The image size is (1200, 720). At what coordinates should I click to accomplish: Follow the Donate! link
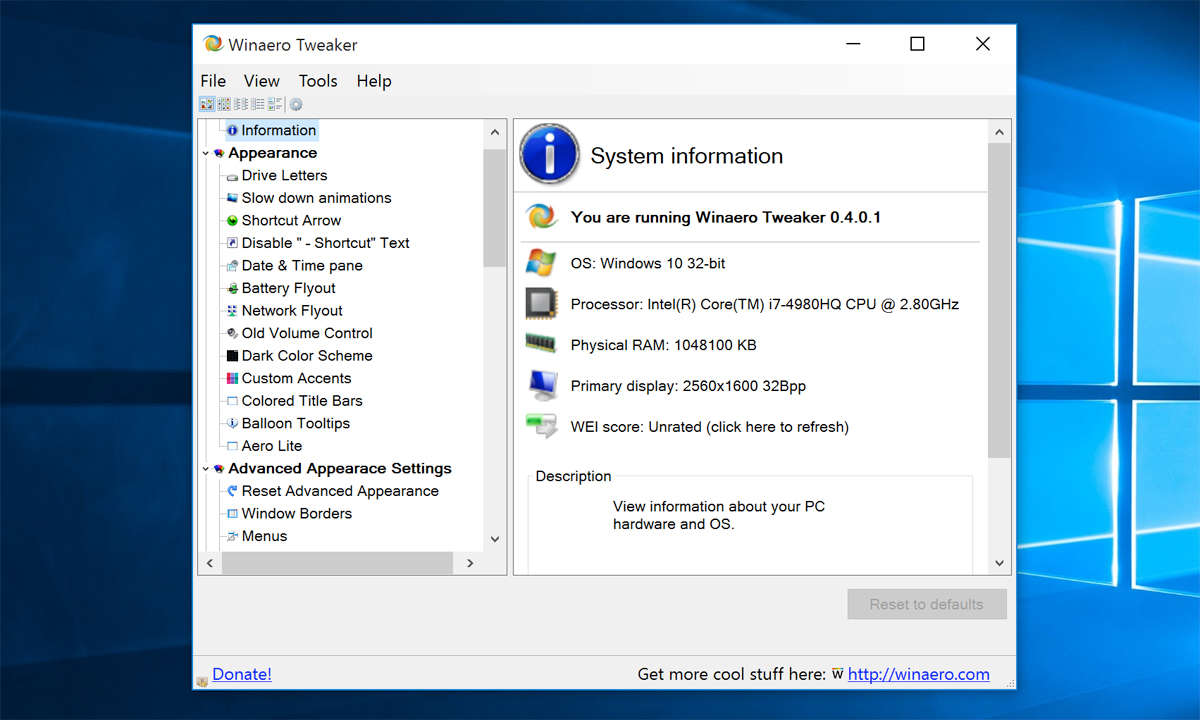pos(242,675)
